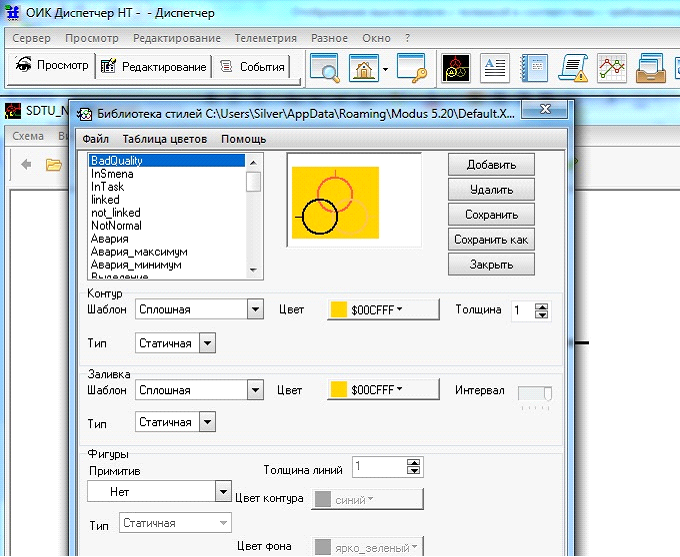This screenshot has width=680, height=557.
Task: Open the Примитив dropdown showing Нет
Action: pos(223,492)
